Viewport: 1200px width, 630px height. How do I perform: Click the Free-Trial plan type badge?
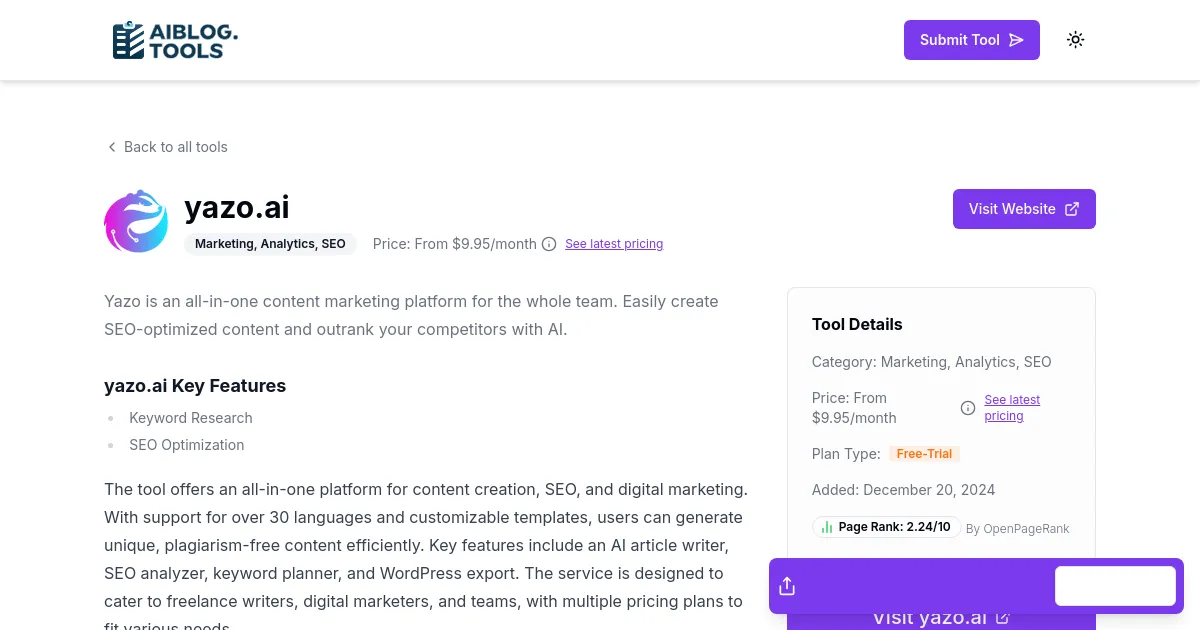pyautogui.click(x=924, y=454)
